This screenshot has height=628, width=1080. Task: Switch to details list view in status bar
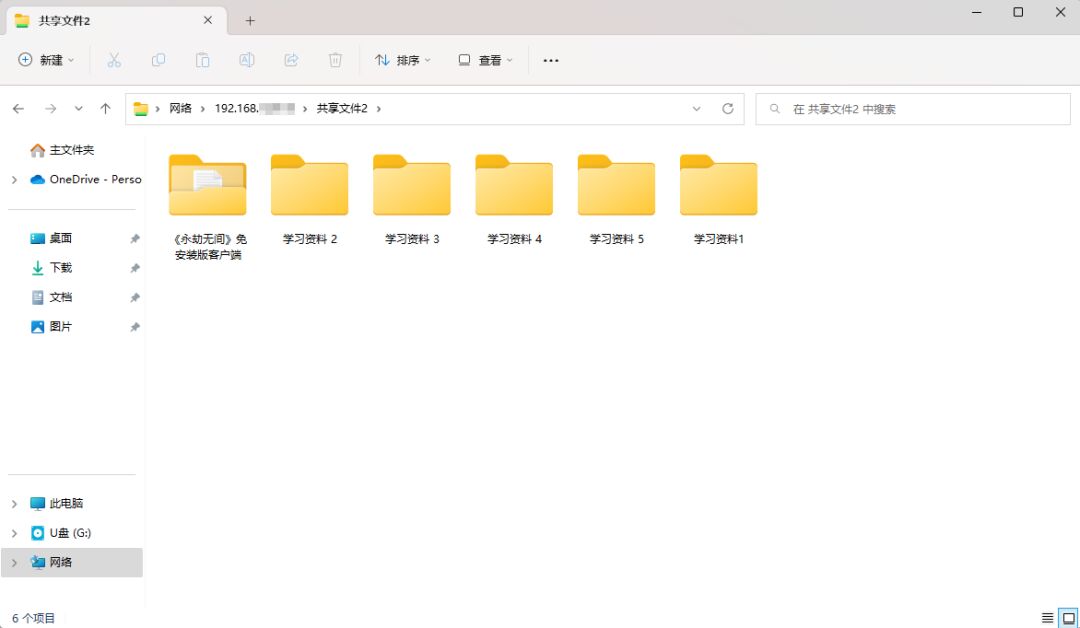click(x=1047, y=618)
